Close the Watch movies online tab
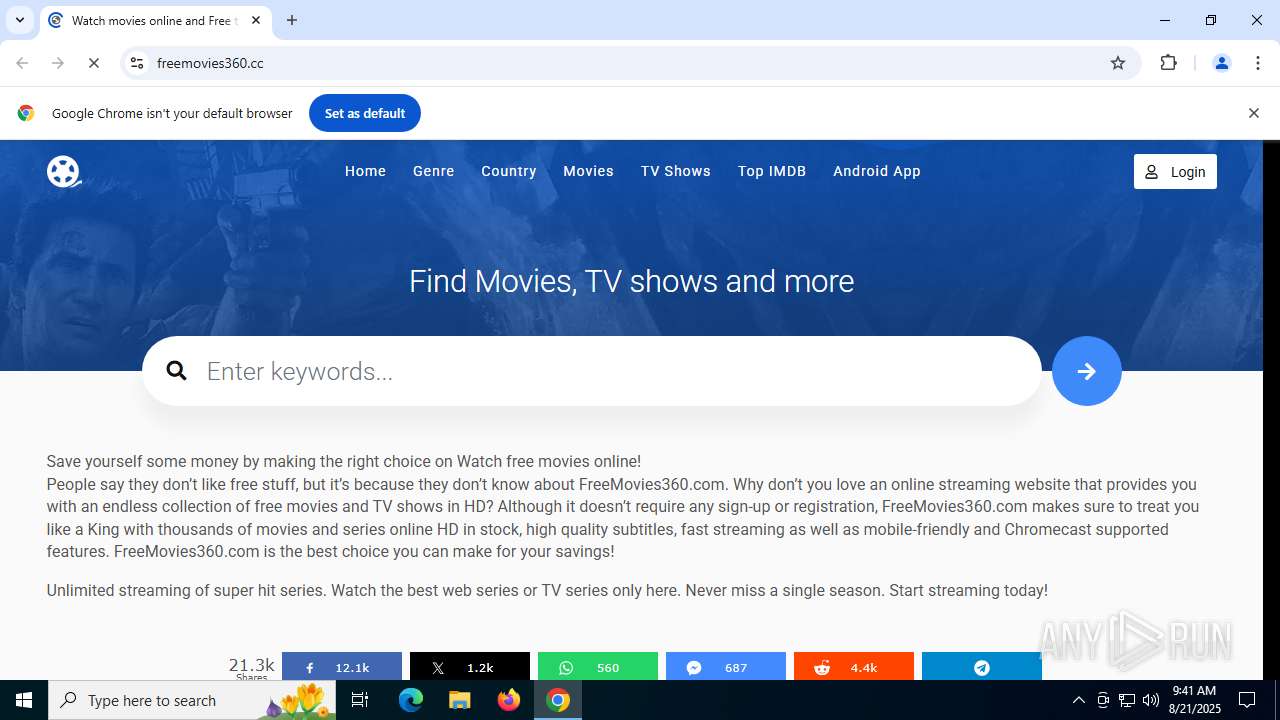Image resolution: width=1280 pixels, height=720 pixels. 256,20
